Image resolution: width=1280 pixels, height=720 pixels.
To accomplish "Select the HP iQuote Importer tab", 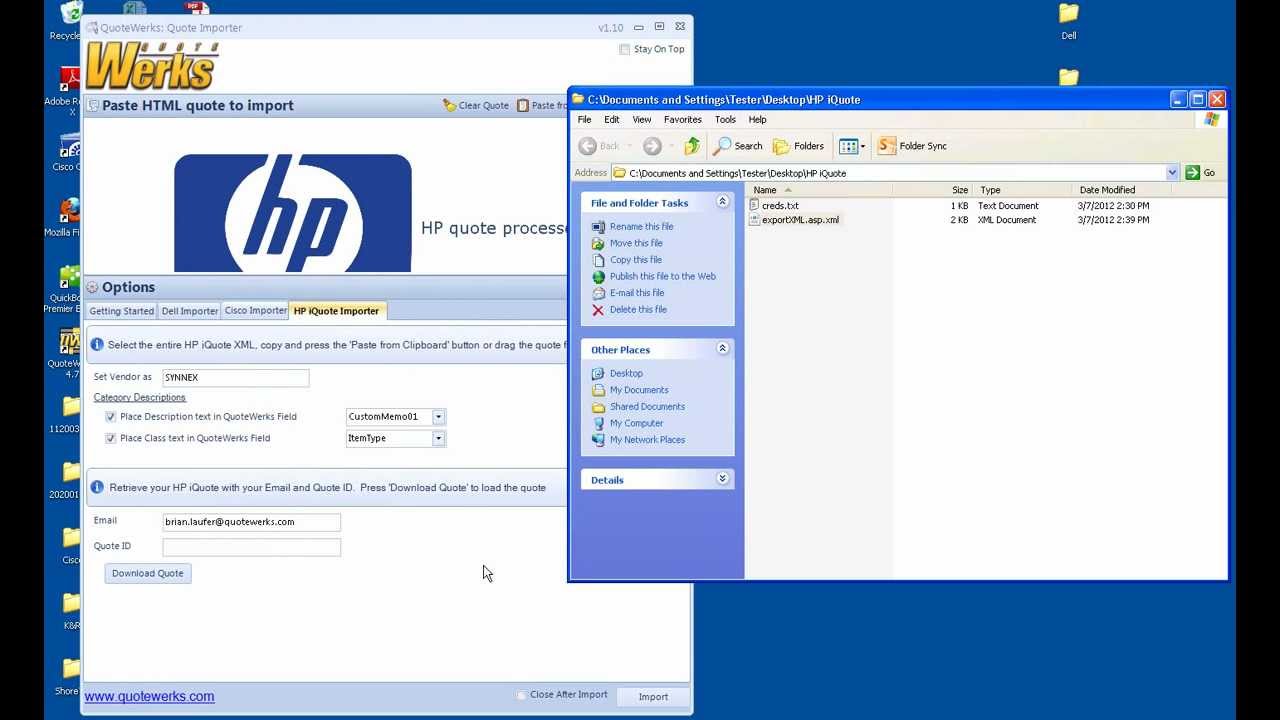I will pos(336,311).
